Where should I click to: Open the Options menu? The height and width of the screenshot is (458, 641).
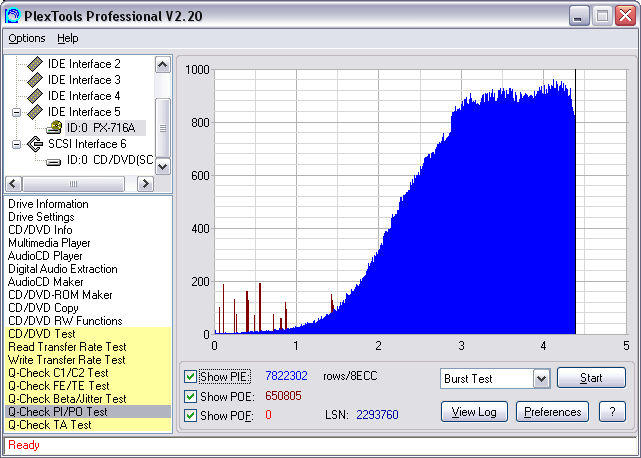click(27, 38)
